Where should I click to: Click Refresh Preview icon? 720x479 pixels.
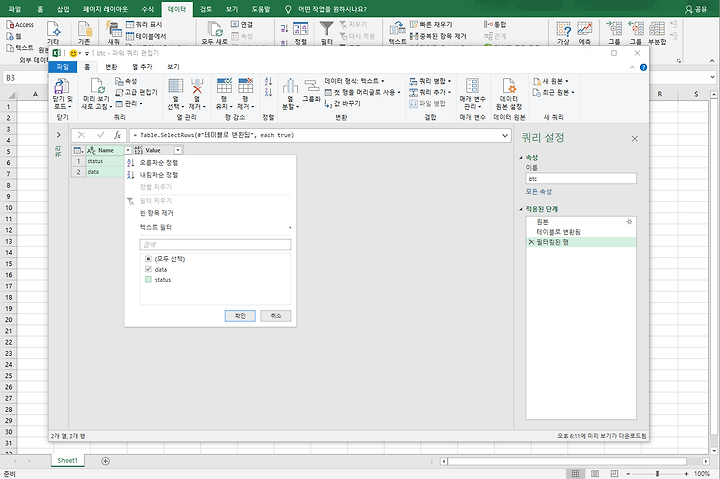pyautogui.click(x=97, y=86)
